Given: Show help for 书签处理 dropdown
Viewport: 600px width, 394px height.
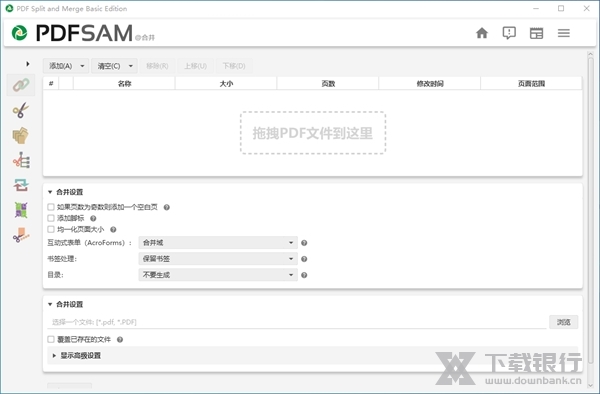Looking at the screenshot, I should click(x=304, y=259).
